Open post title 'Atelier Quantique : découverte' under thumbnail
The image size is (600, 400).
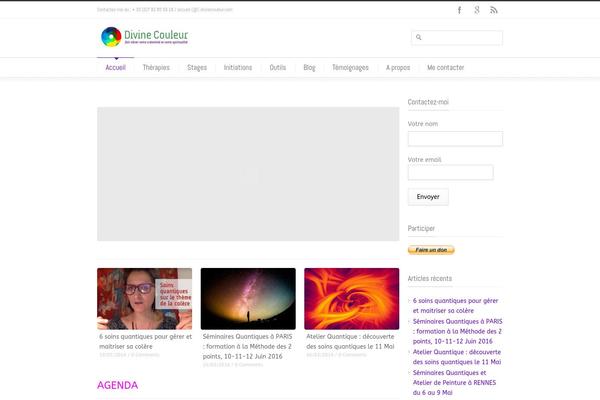(350, 341)
